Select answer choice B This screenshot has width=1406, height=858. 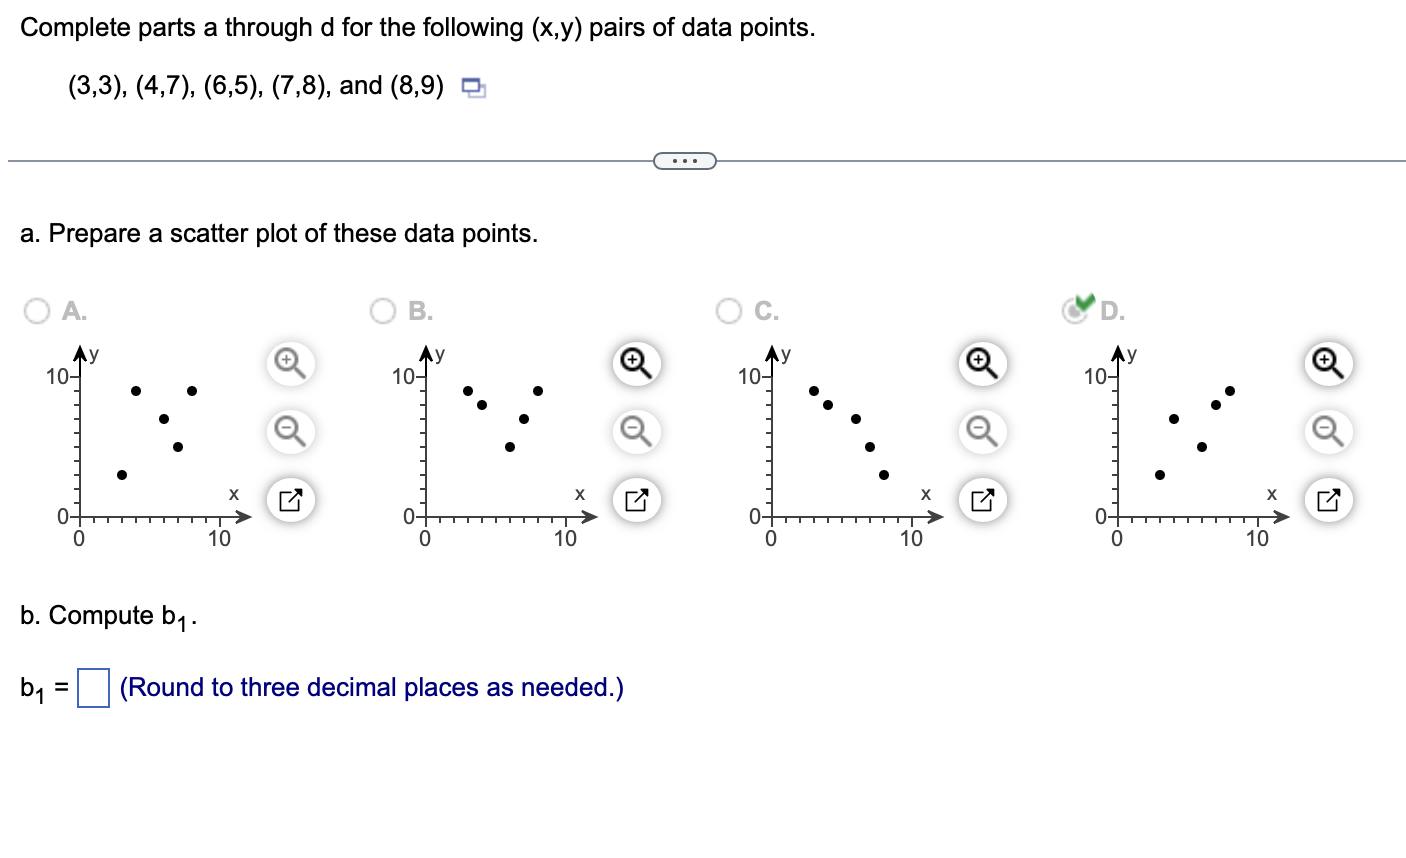coord(383,311)
